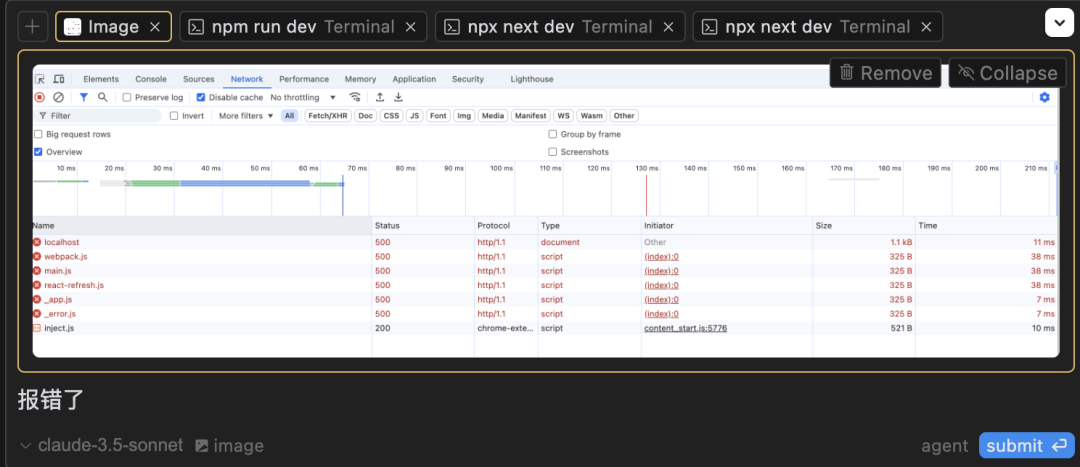
Task: Sort requests by the Status column header
Action: [423, 225]
